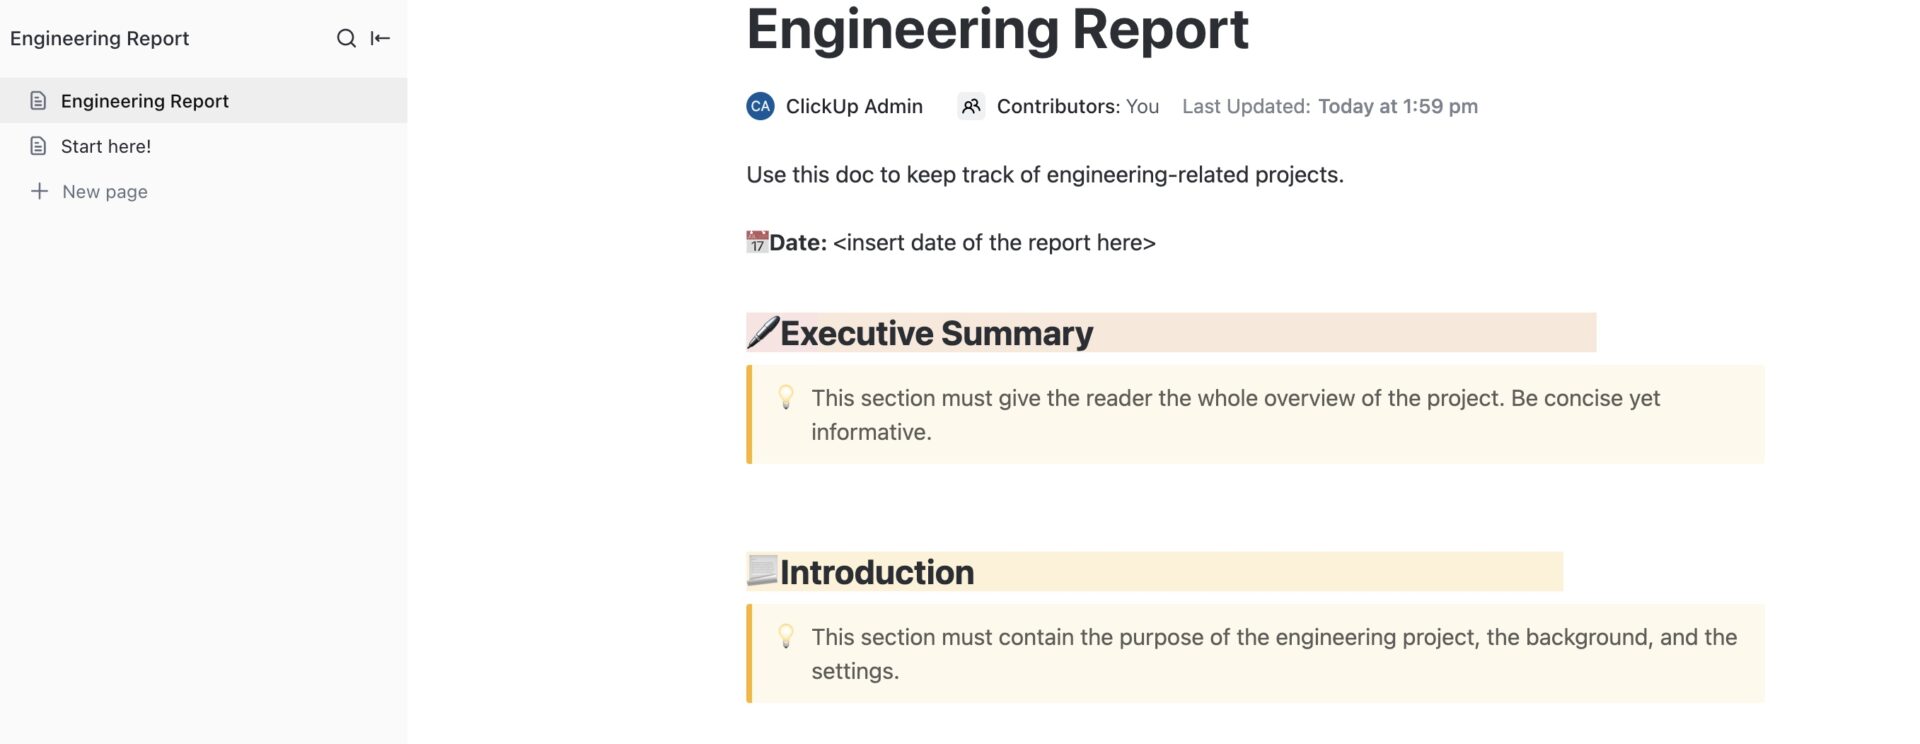
Task: Click the Engineering Report title heading
Action: [x=997, y=30]
